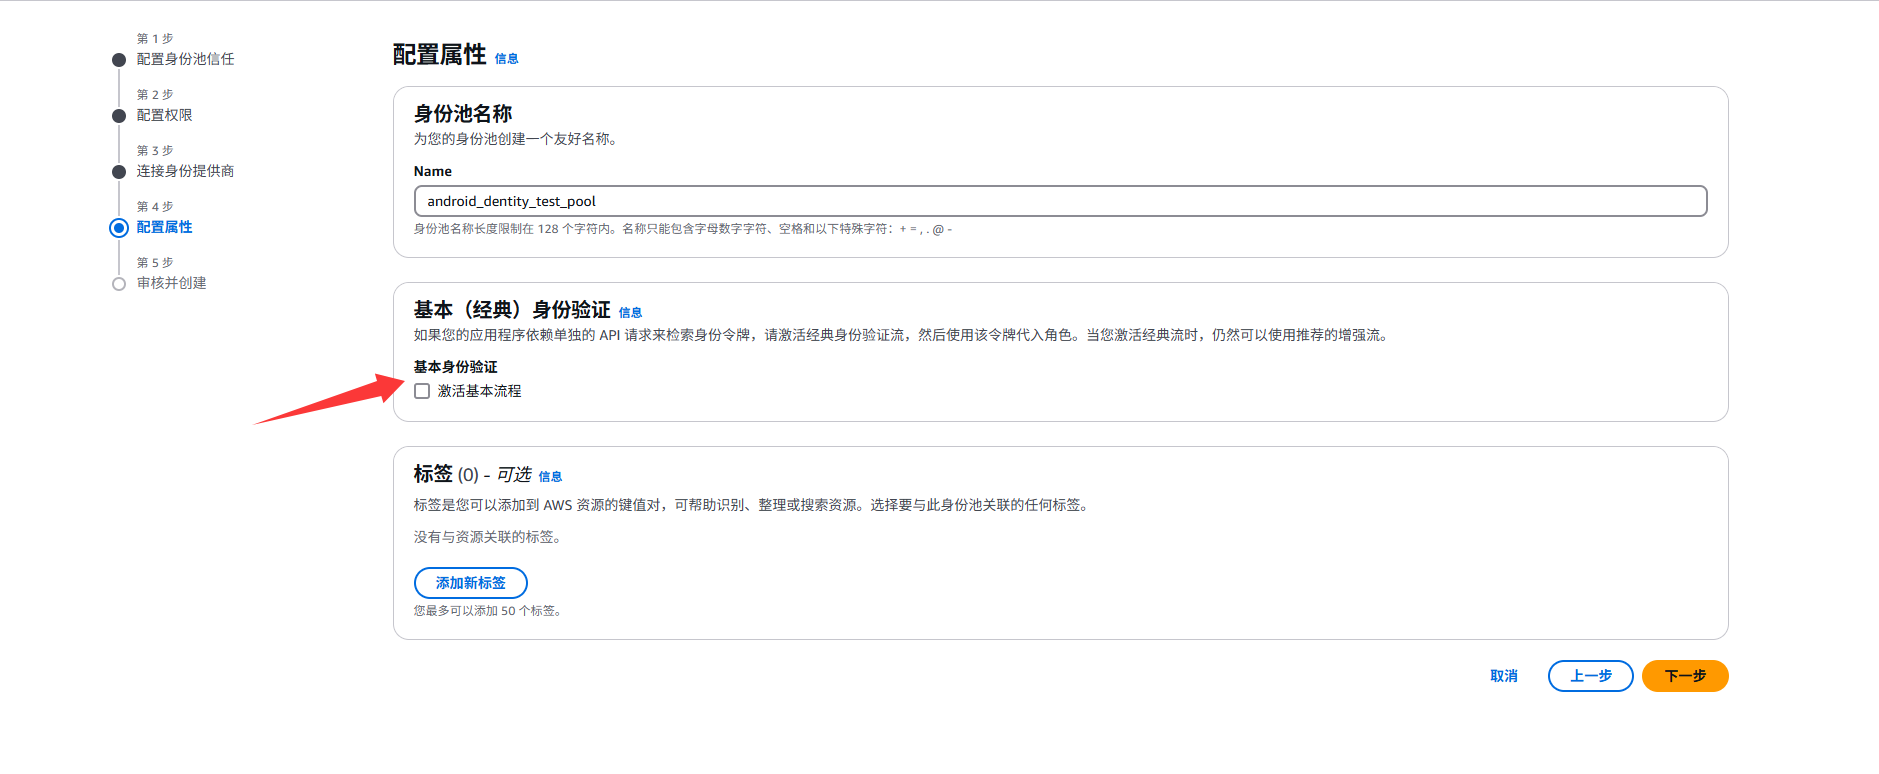Open 信息 link beside 基本（经典）身份验证 heading
Screen dimensions: 1879x774
pos(630,313)
